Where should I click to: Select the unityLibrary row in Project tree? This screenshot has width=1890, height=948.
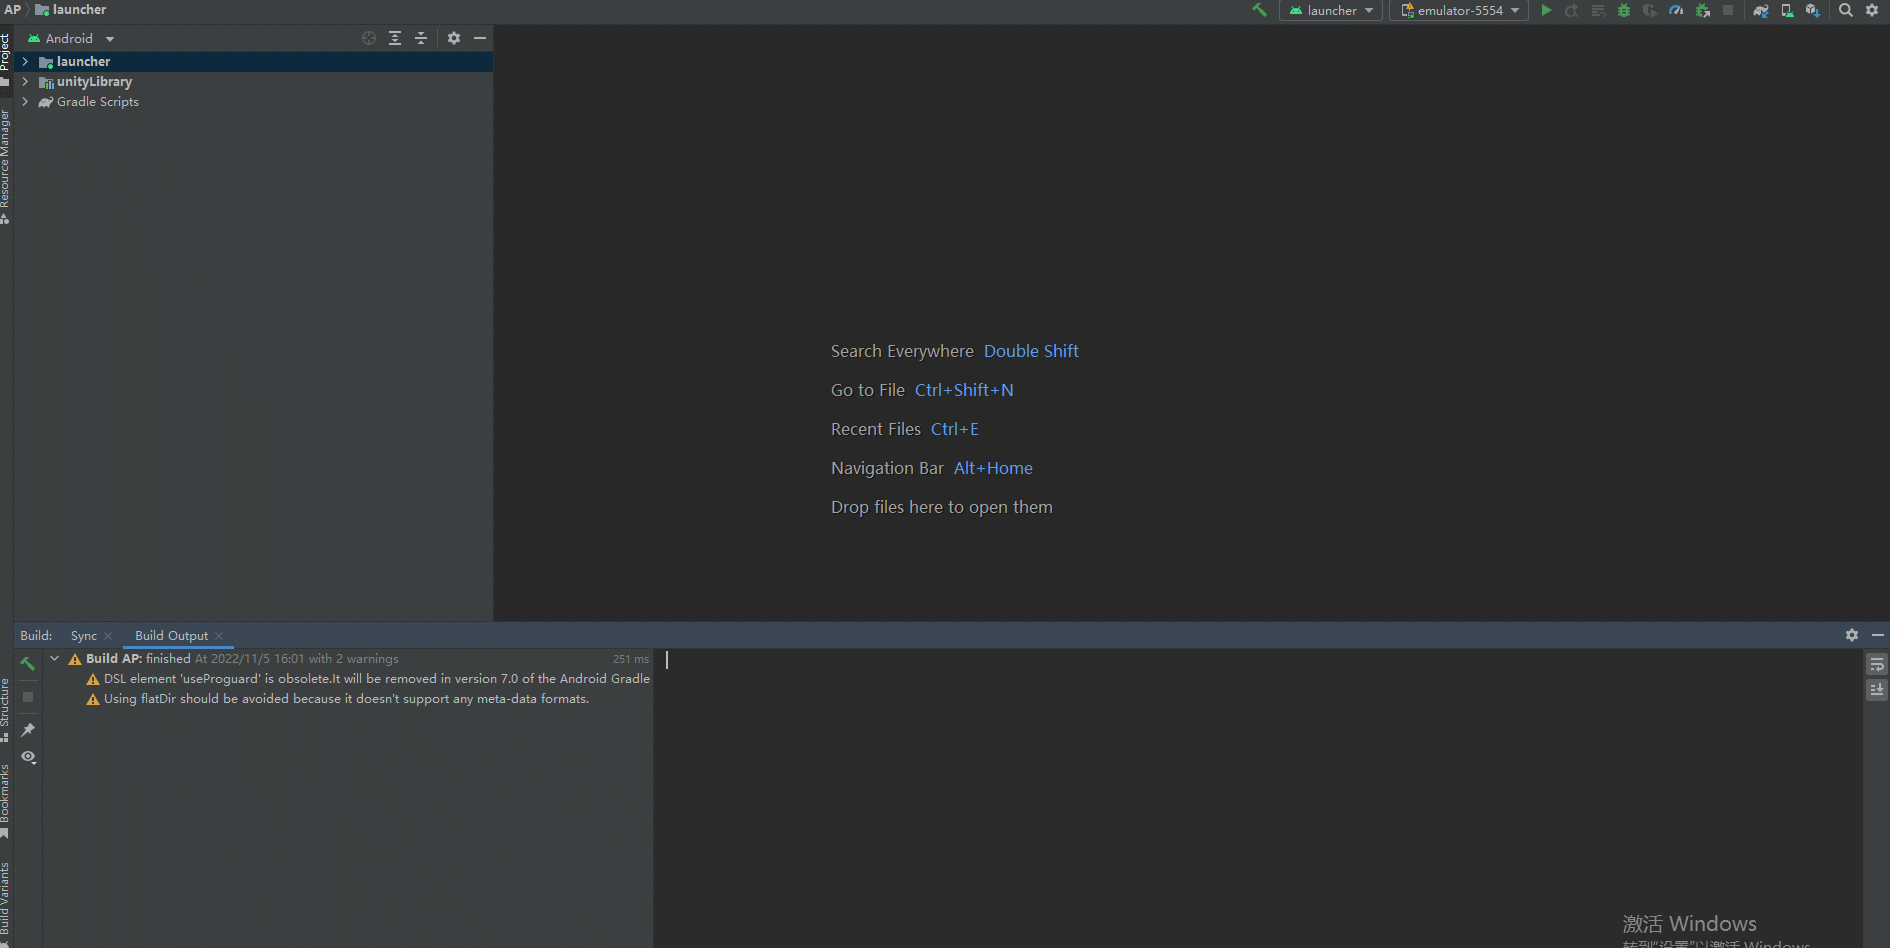tap(253, 82)
